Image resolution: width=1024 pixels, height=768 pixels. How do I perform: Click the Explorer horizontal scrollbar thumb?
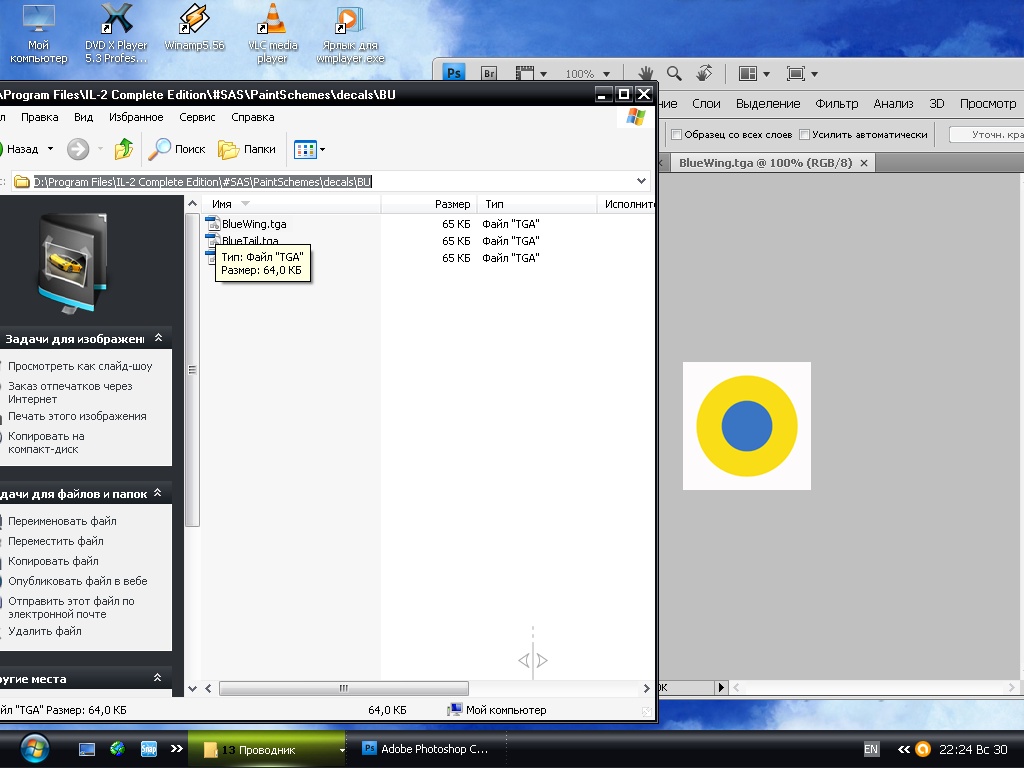click(344, 688)
